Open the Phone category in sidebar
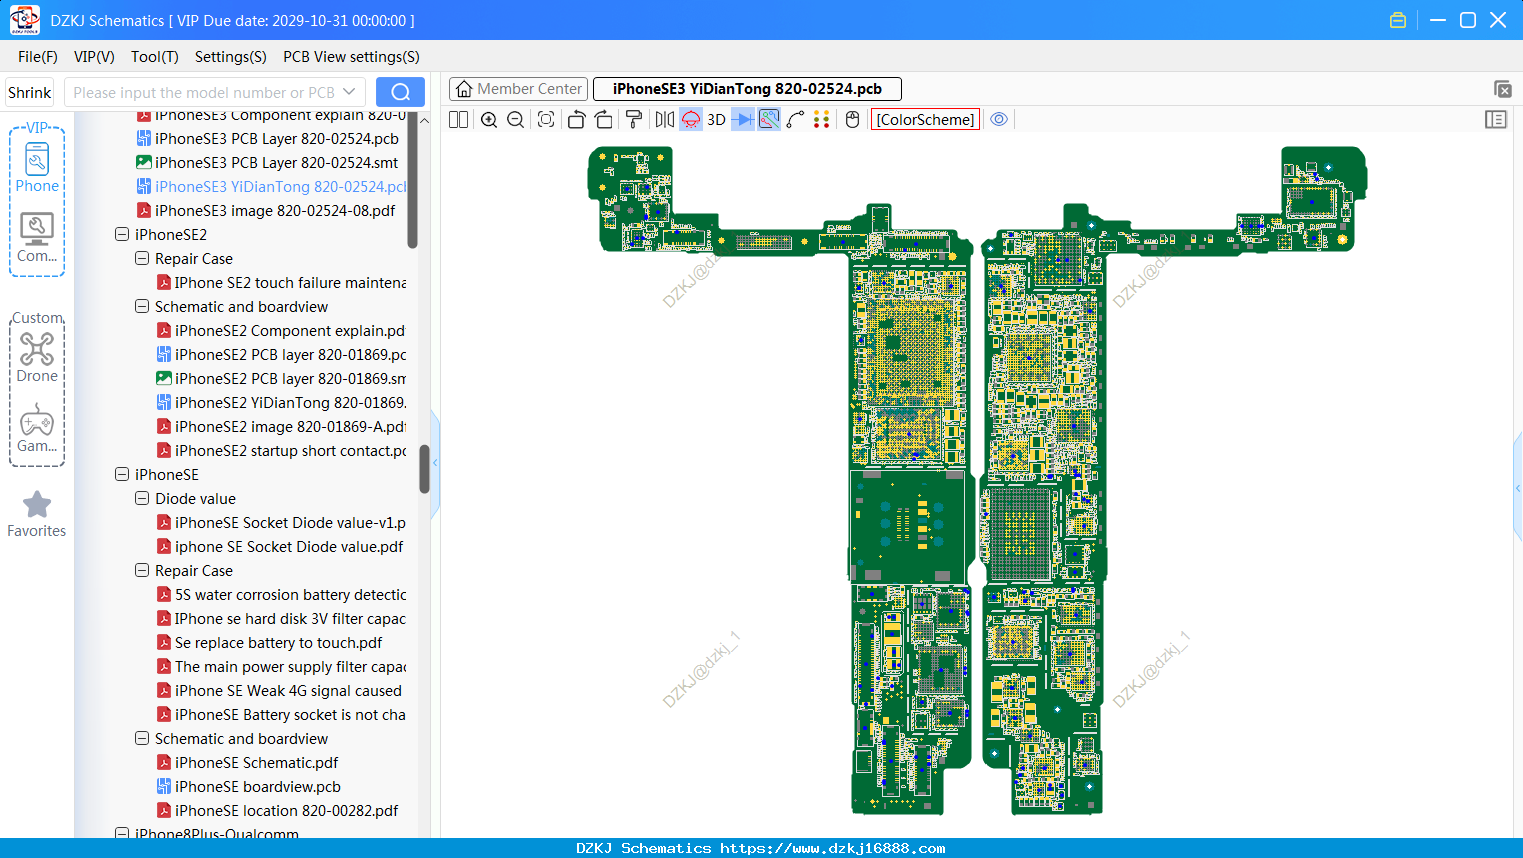 (37, 167)
